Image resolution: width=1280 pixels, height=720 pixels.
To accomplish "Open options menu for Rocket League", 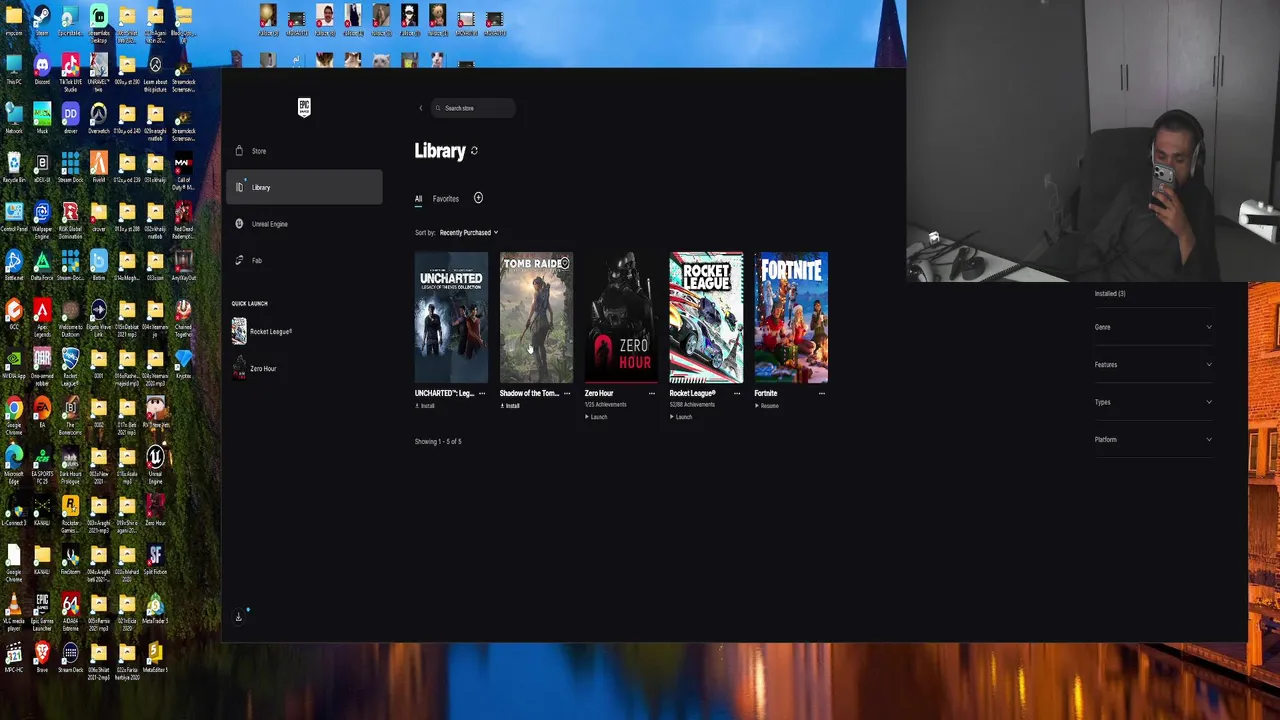I will click(x=737, y=394).
